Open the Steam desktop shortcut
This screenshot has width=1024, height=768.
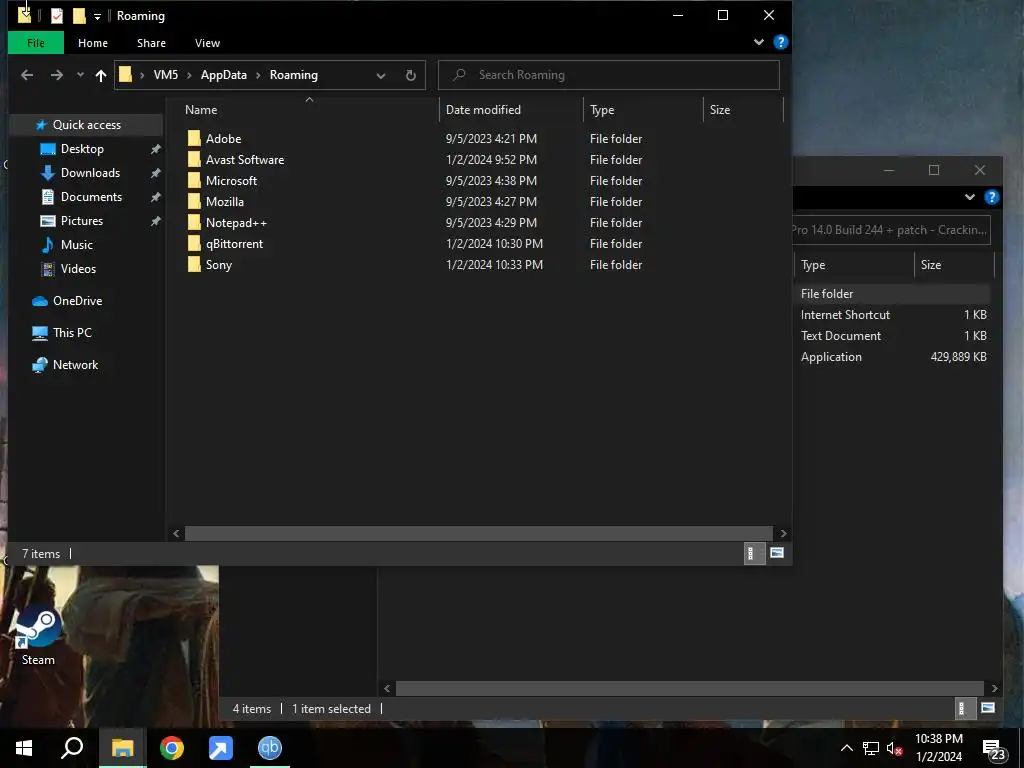[x=38, y=637]
